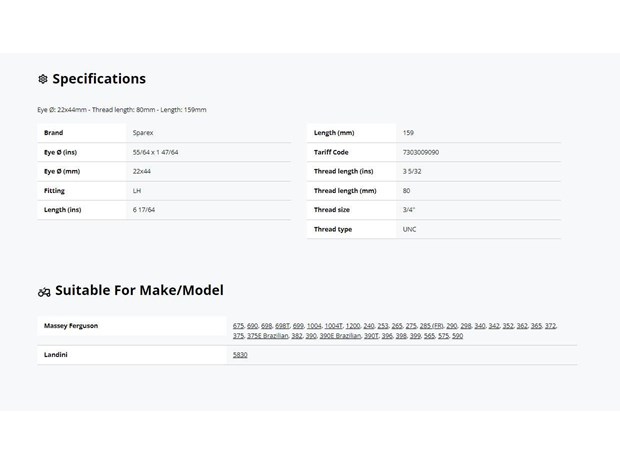Image resolution: width=620 pixels, height=465 pixels.
Task: Click the tractor icon beside Suitable For Make/Model
Action: point(44,292)
